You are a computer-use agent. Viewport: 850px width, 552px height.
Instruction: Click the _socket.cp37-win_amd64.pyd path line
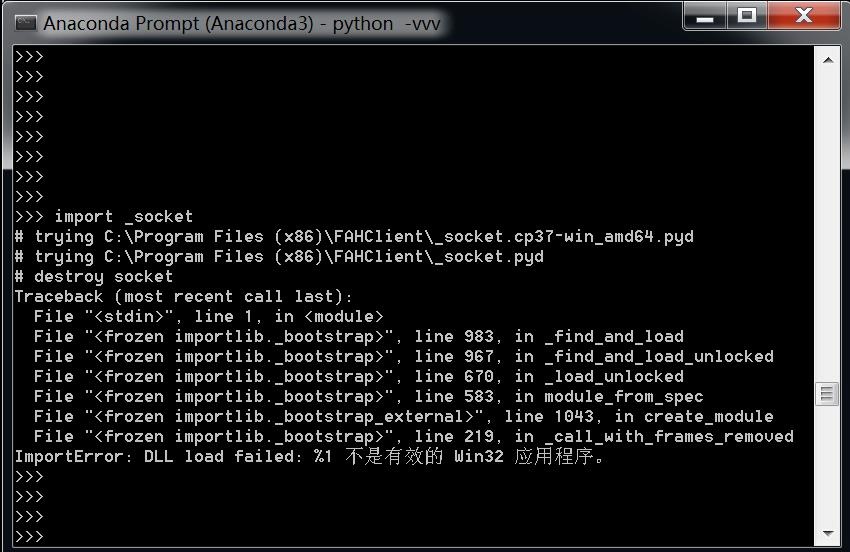[x=354, y=237]
